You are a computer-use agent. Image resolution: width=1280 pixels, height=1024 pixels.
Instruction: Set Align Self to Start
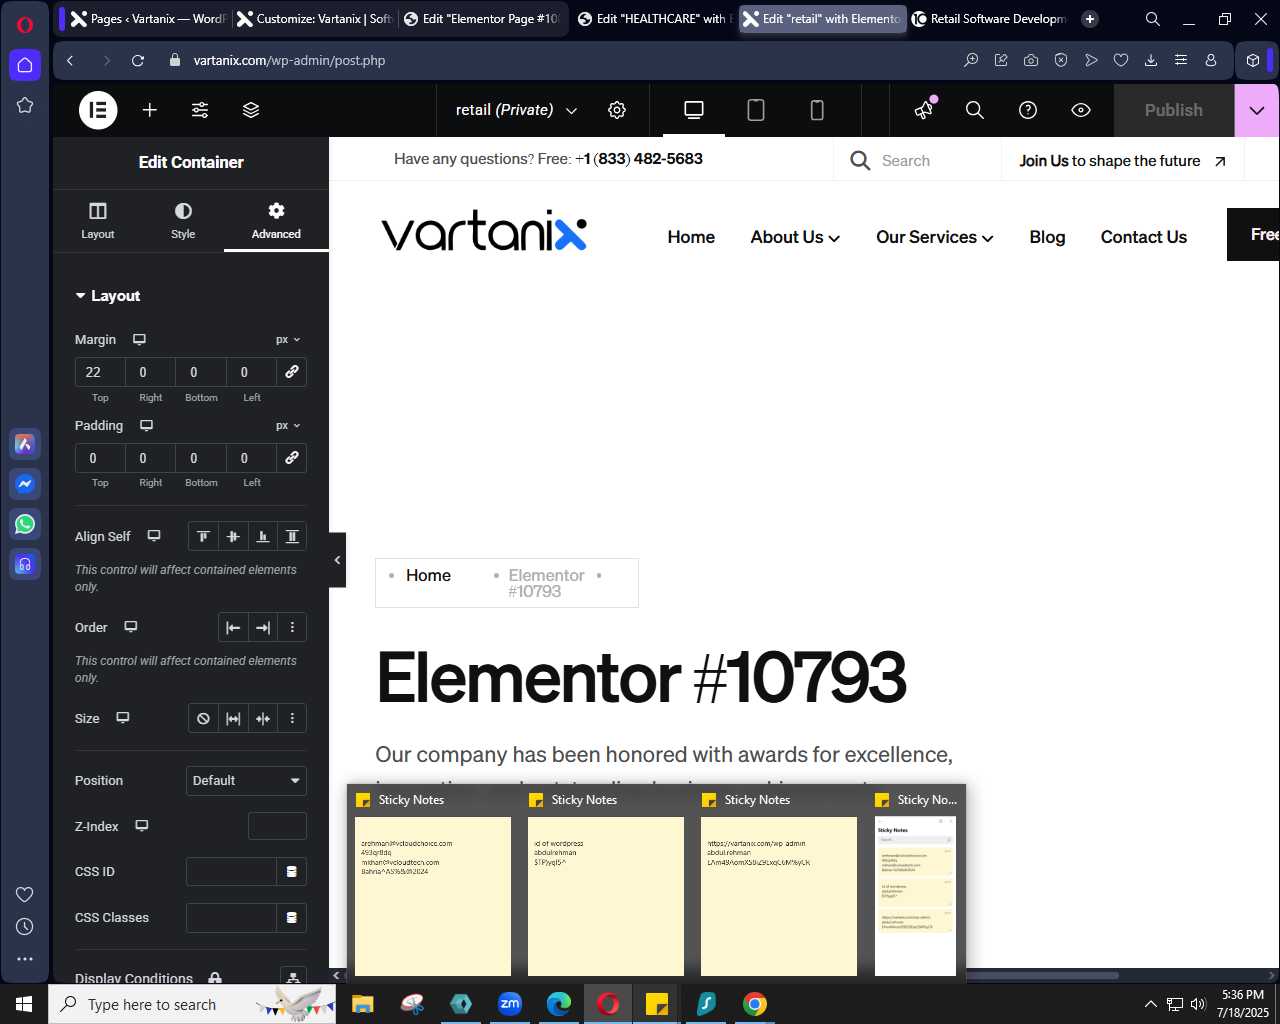(203, 537)
